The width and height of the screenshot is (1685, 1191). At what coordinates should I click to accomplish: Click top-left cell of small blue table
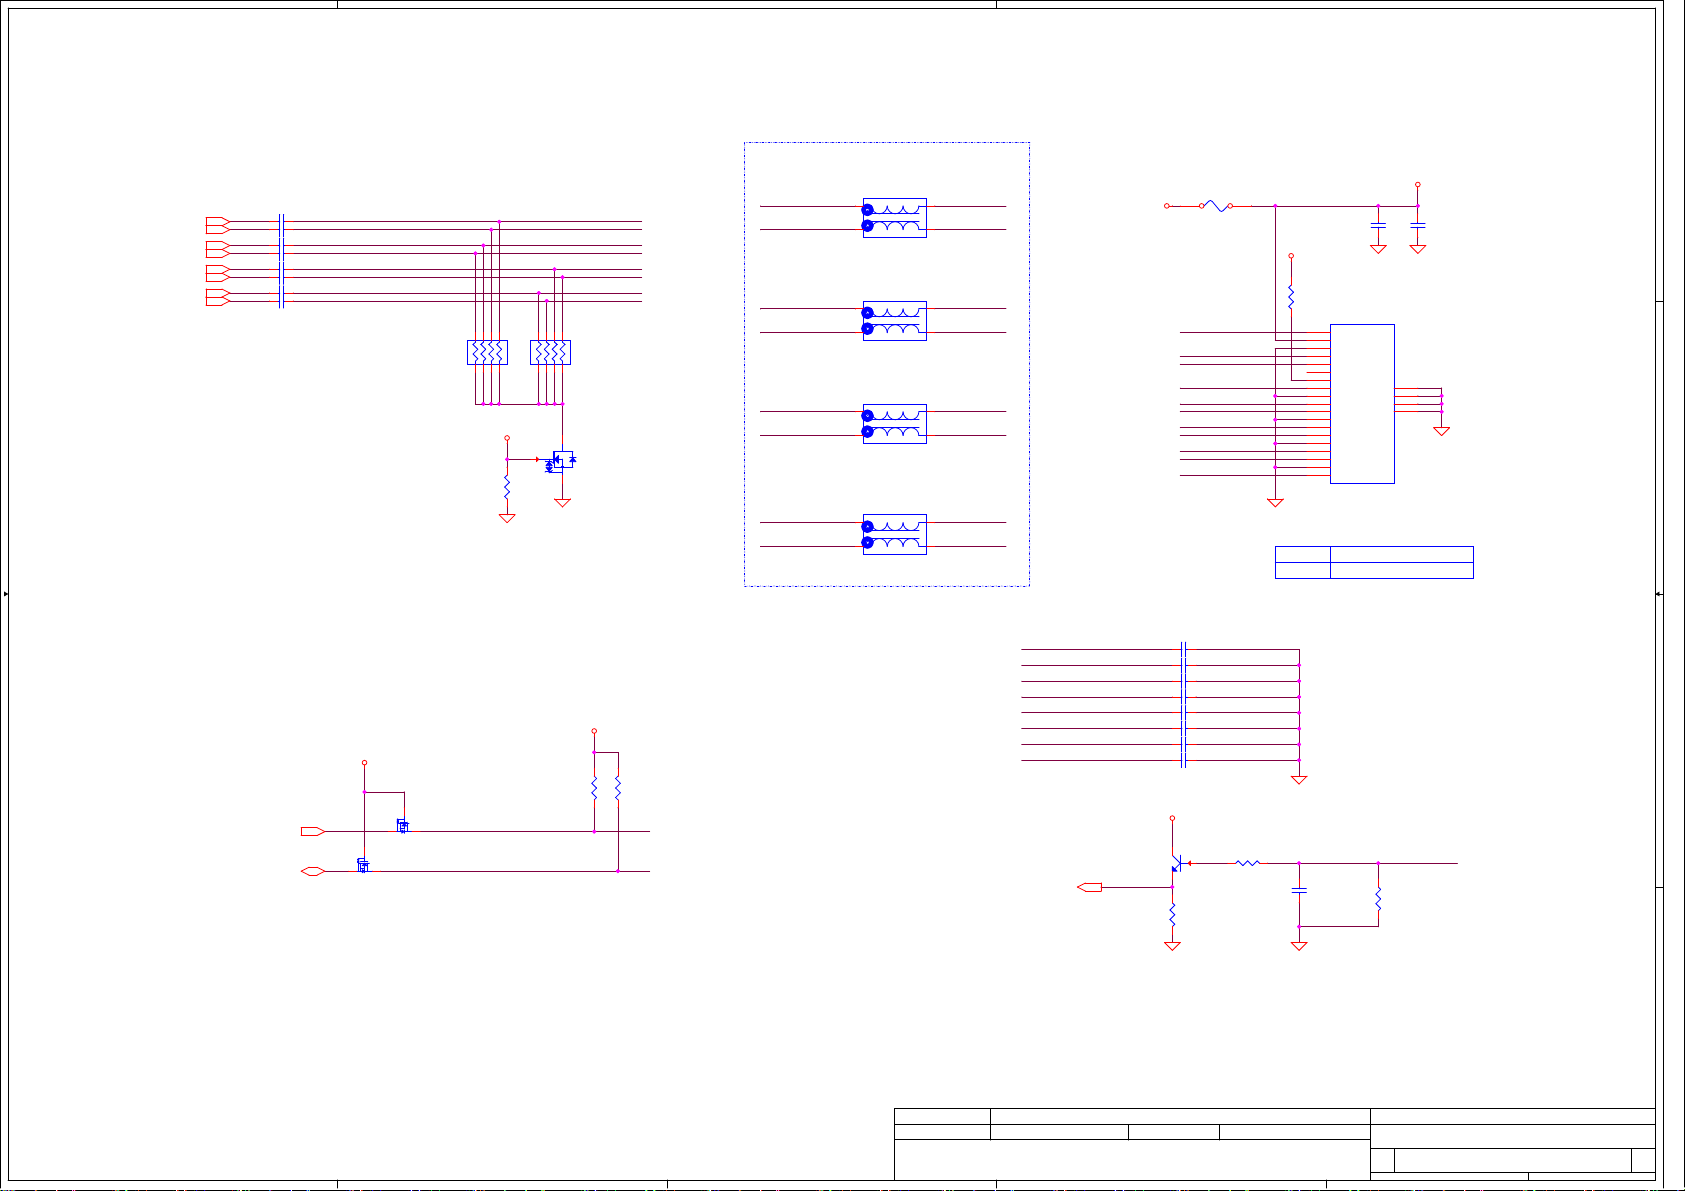(1303, 554)
